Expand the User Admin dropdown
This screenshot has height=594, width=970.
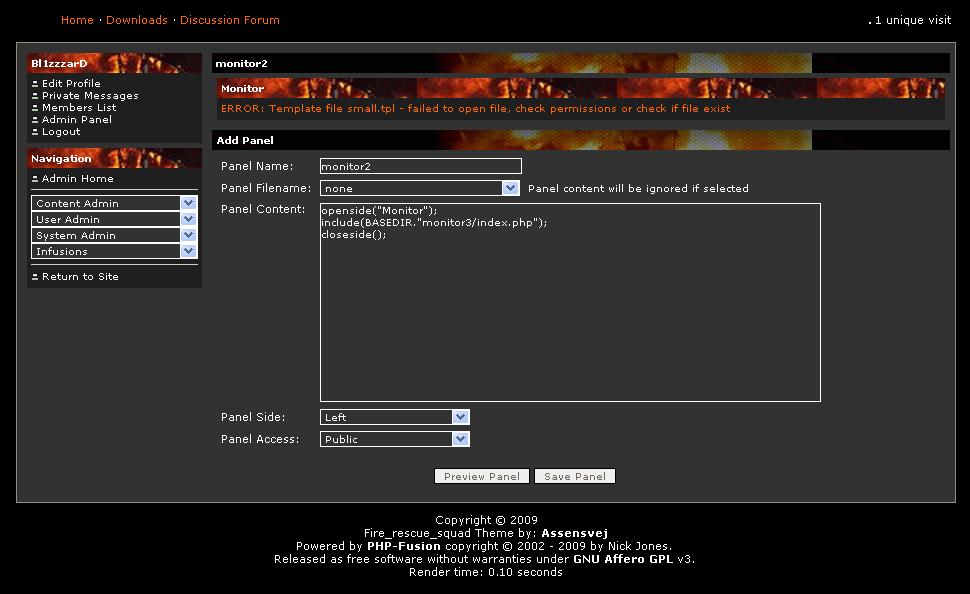click(x=114, y=219)
